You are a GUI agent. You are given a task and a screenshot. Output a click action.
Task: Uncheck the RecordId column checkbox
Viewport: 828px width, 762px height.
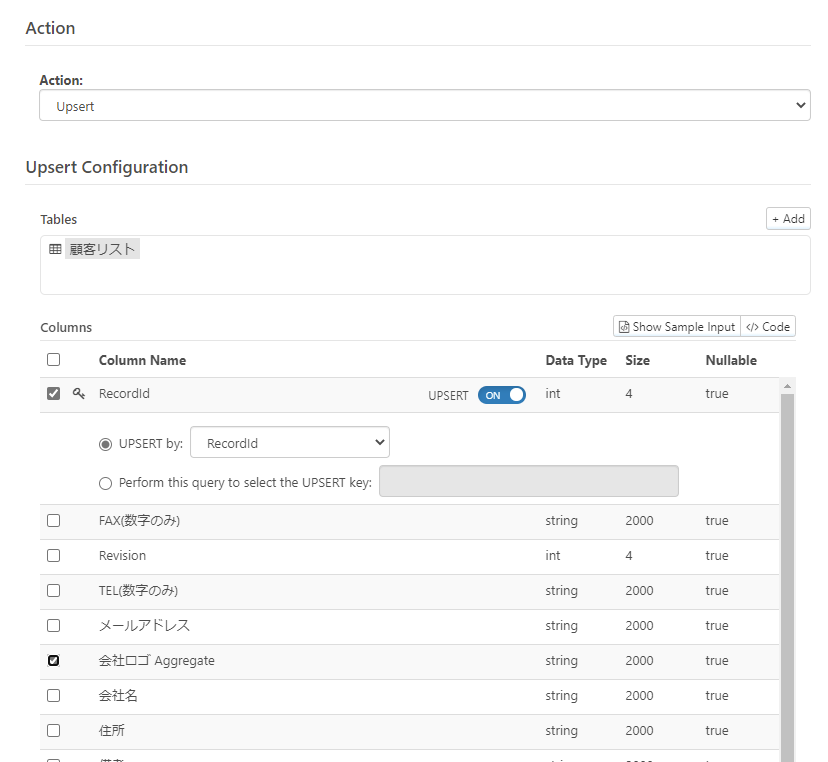pyautogui.click(x=53, y=393)
